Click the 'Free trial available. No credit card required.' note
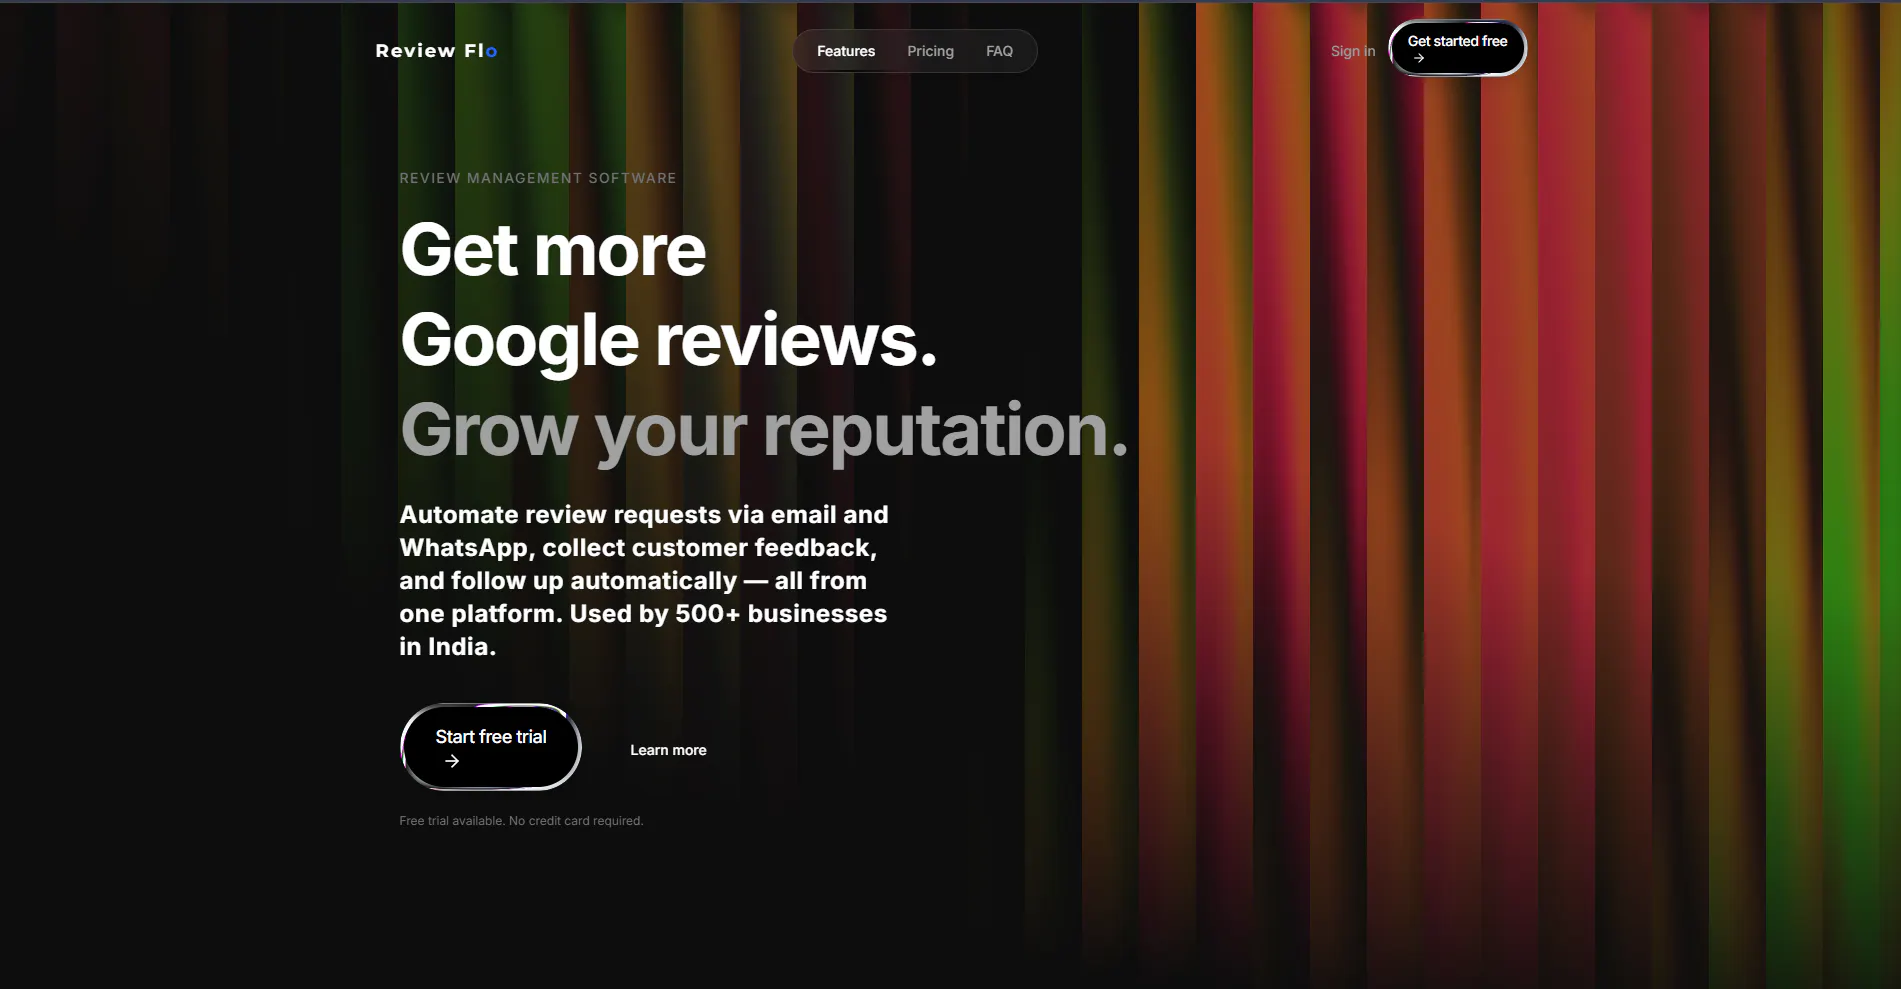Screen dimensions: 1901x989 tap(521, 821)
